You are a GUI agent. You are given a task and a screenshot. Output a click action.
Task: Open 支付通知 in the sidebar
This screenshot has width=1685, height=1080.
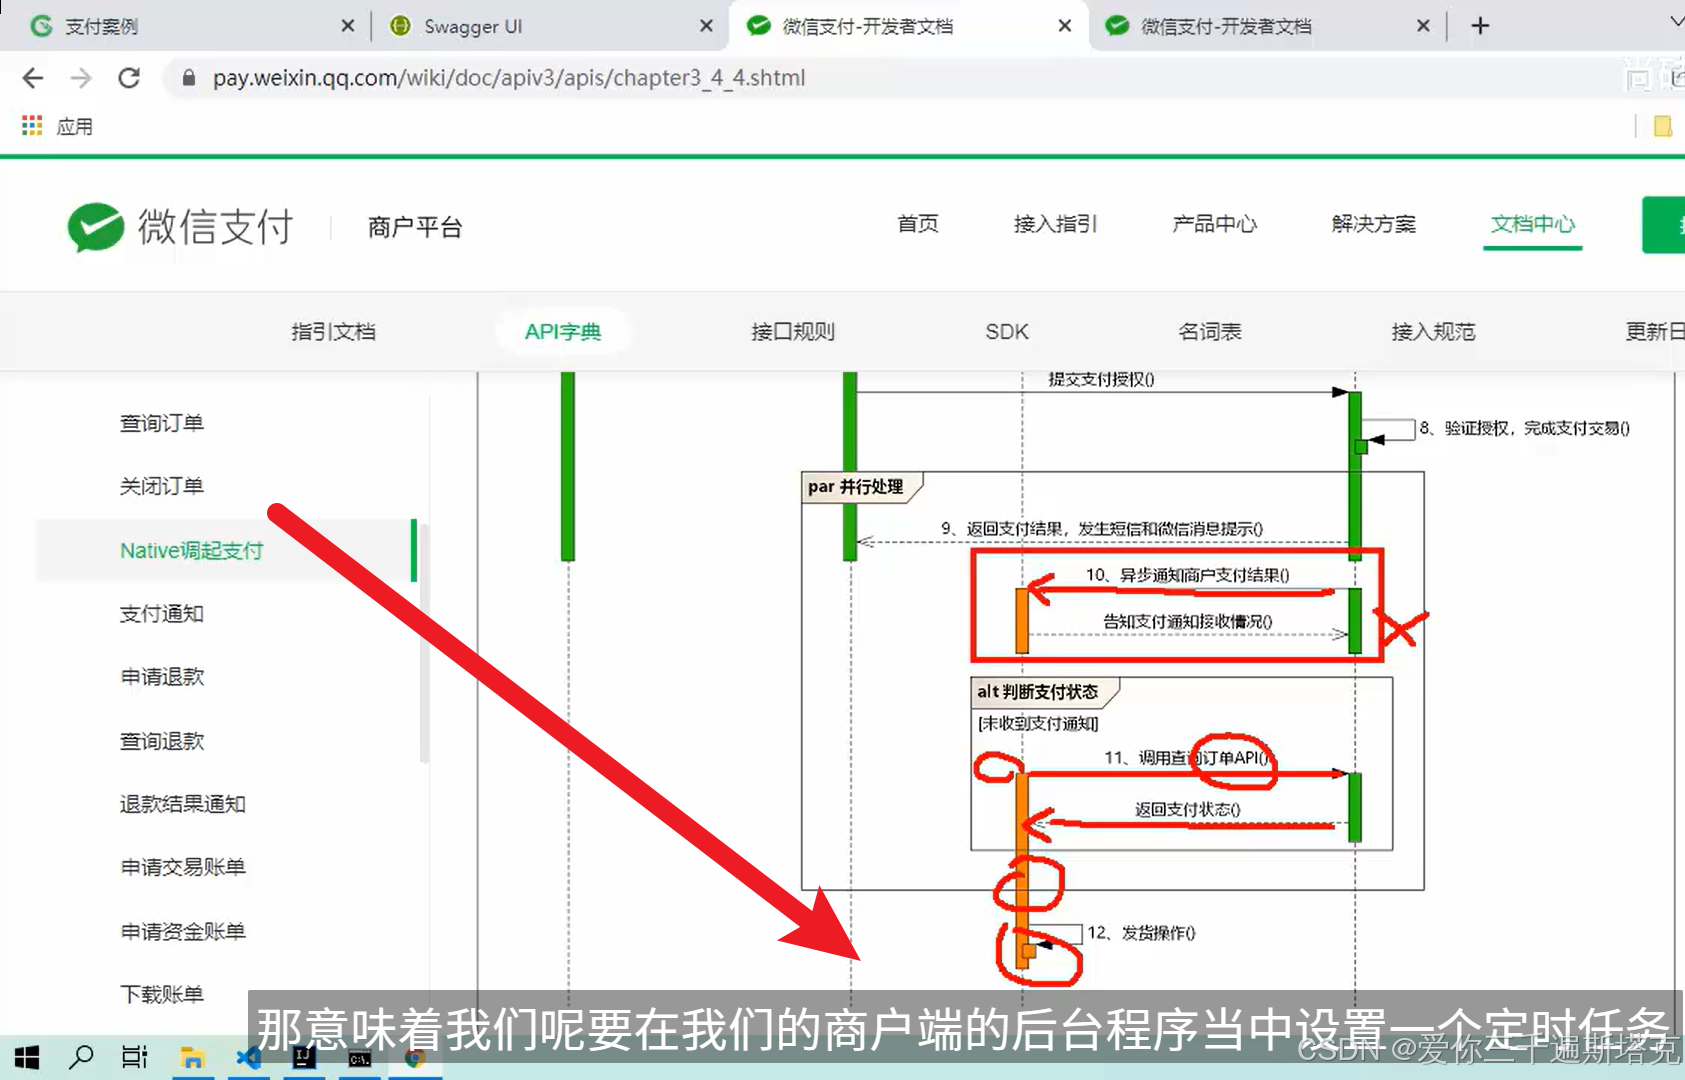(x=162, y=614)
